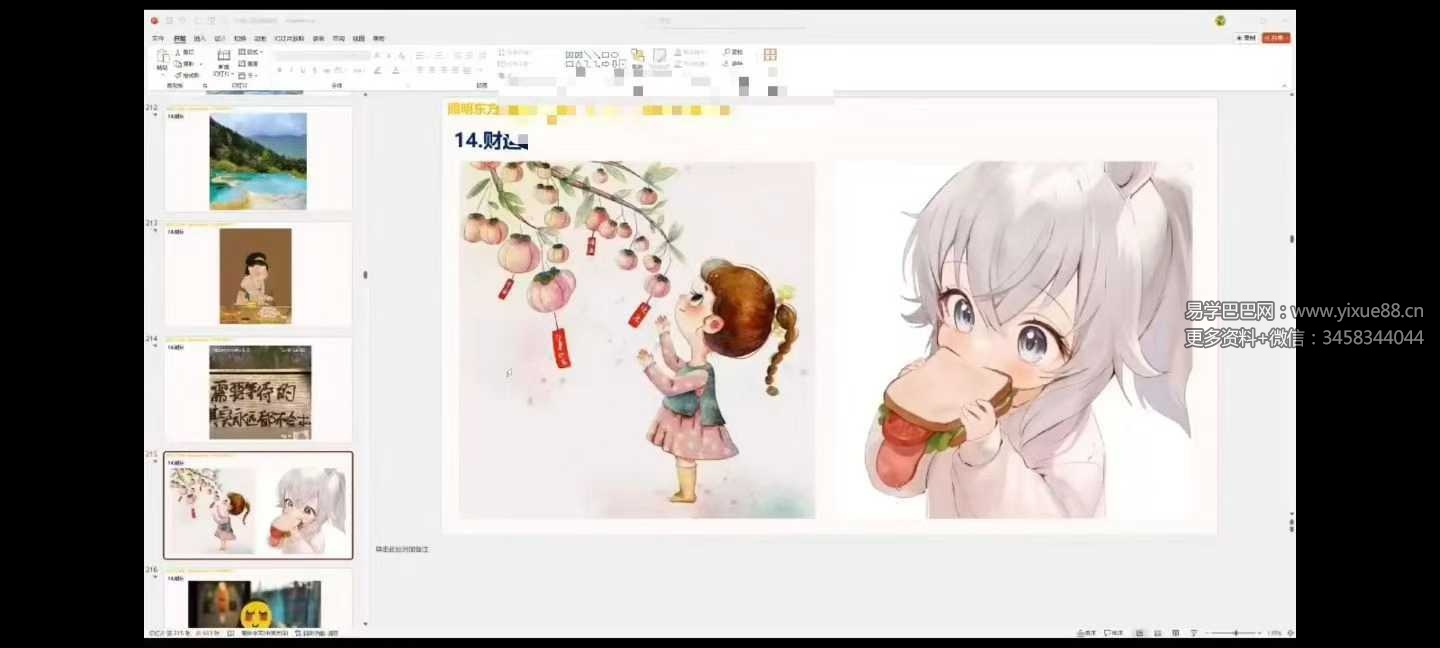Switch to the Insert ribbon tab
The width and height of the screenshot is (1440, 648).
coord(200,39)
